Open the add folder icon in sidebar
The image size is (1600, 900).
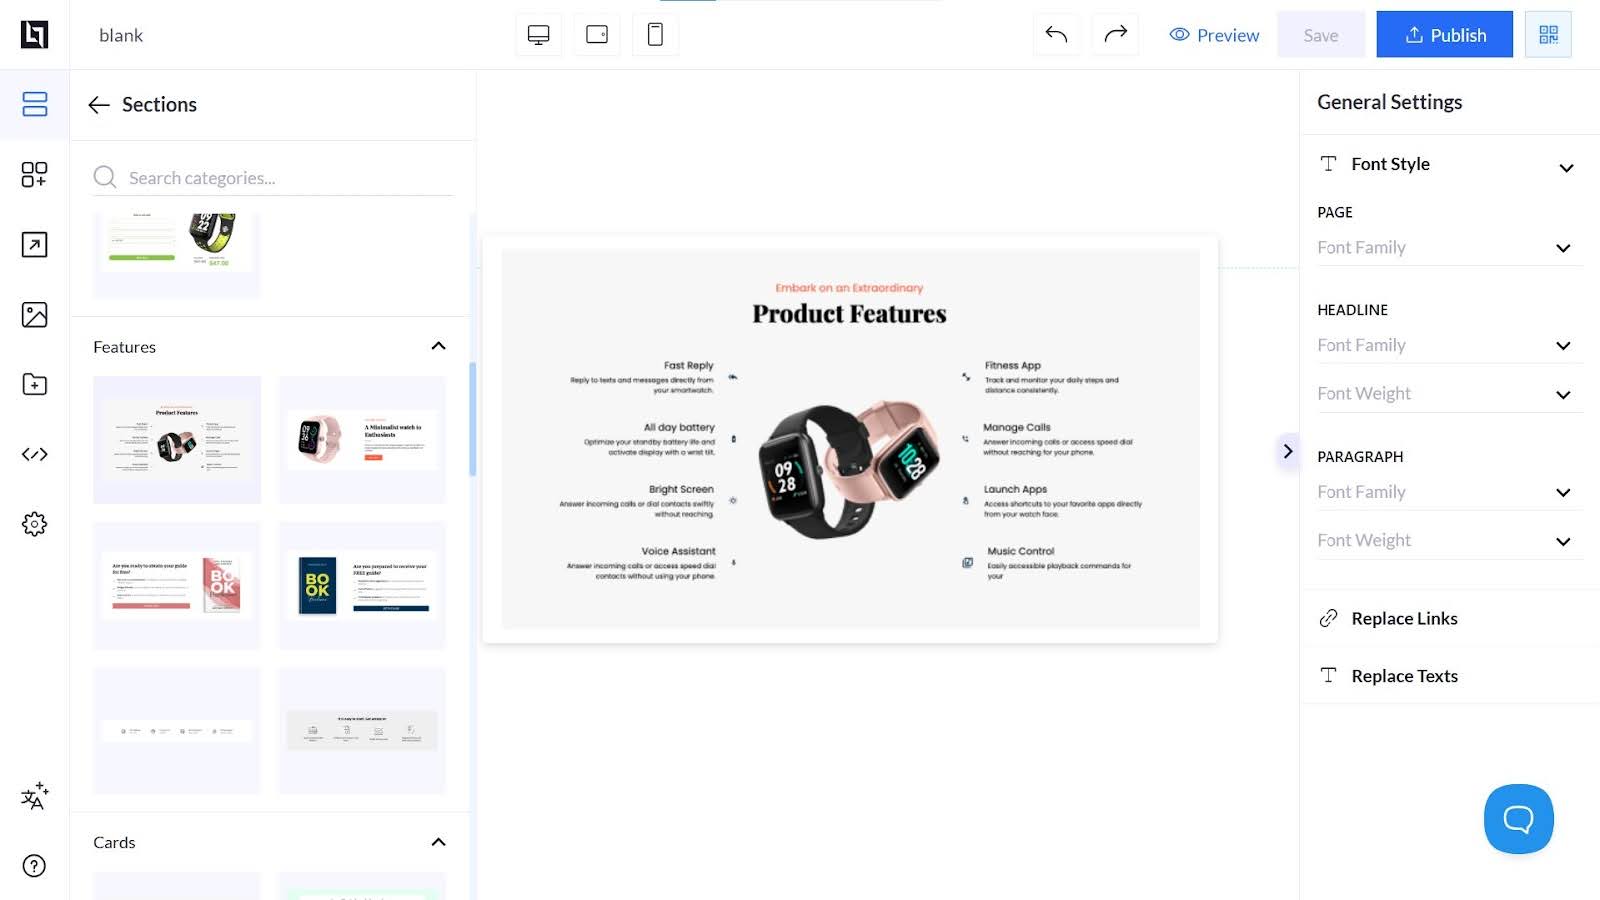click(x=34, y=384)
